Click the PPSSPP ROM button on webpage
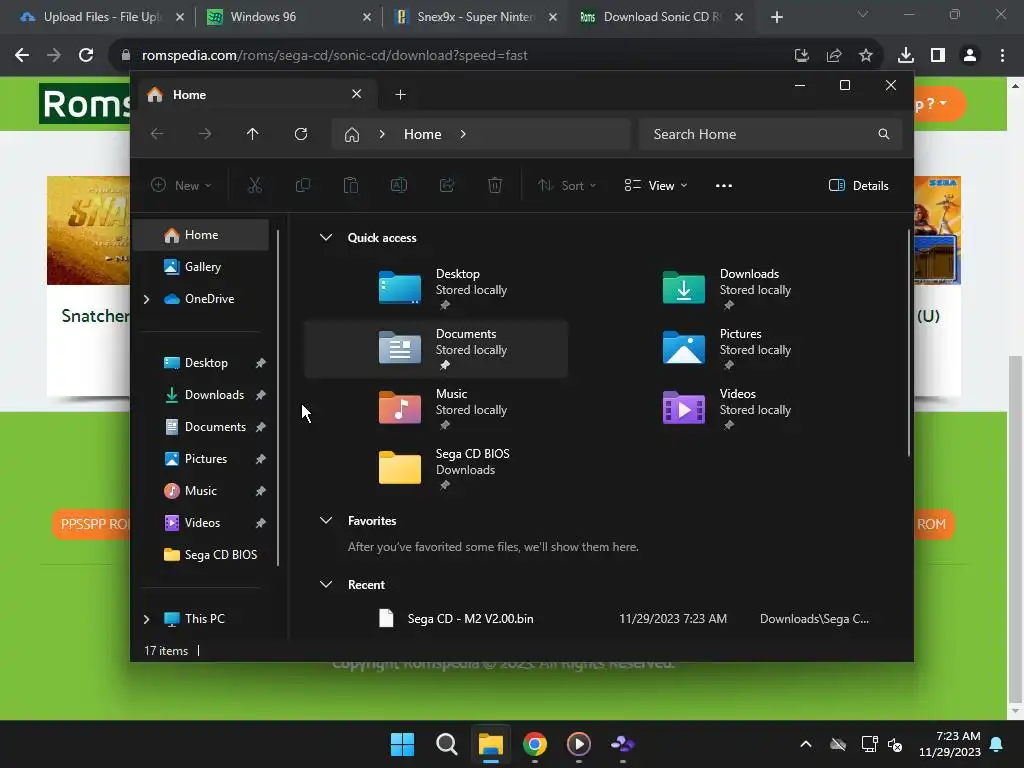The width and height of the screenshot is (1024, 768). click(x=91, y=524)
